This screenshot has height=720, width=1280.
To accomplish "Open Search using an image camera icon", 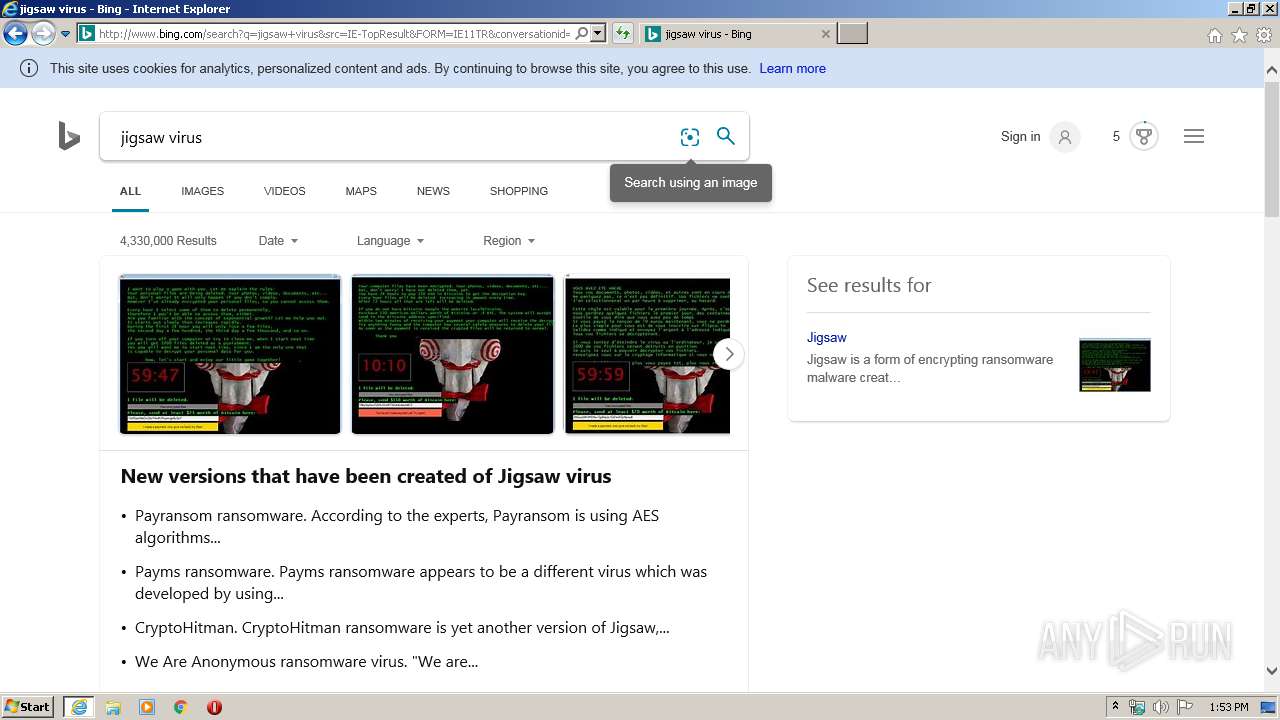I will pyautogui.click(x=690, y=137).
